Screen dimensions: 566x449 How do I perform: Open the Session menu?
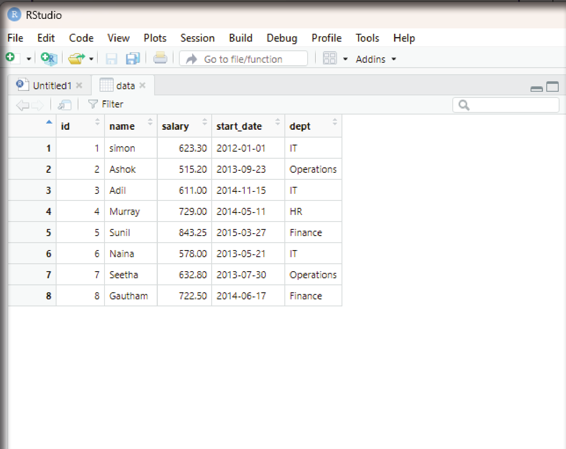click(197, 38)
